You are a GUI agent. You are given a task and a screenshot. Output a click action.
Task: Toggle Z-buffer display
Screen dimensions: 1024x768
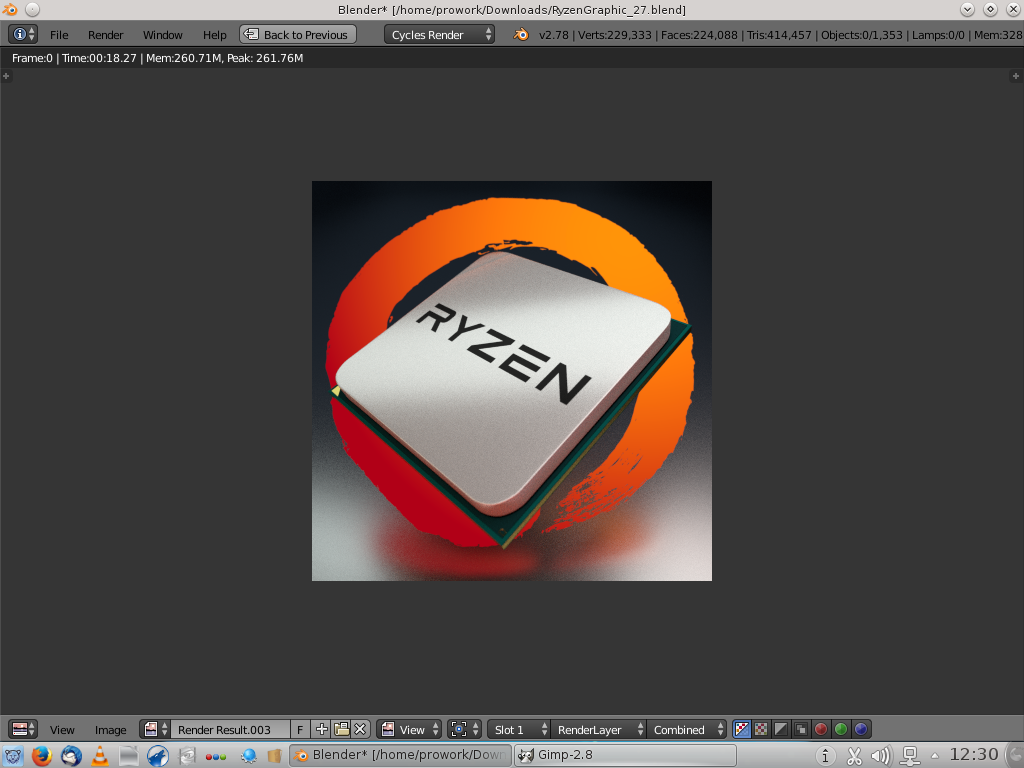[x=801, y=729]
